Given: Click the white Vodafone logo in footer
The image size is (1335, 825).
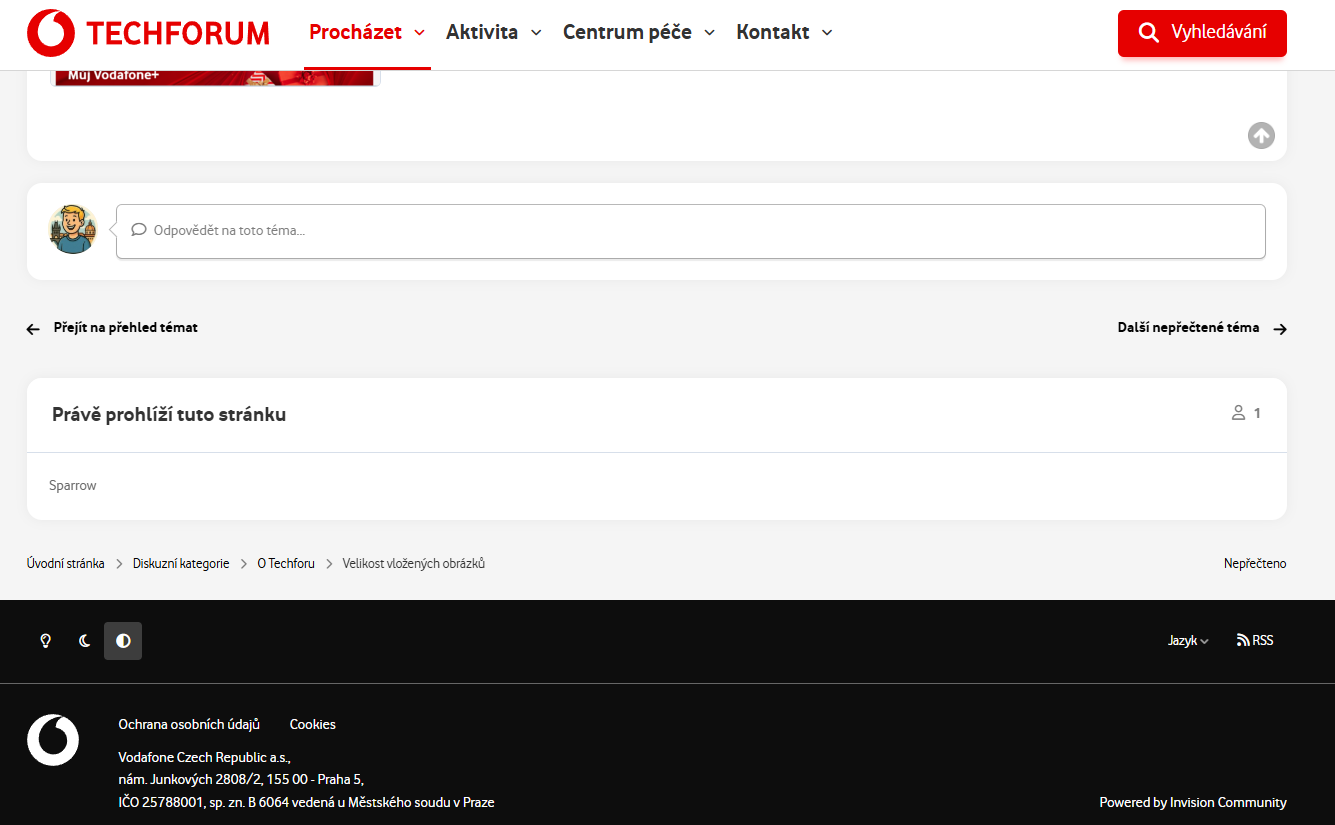Looking at the screenshot, I should (x=53, y=740).
